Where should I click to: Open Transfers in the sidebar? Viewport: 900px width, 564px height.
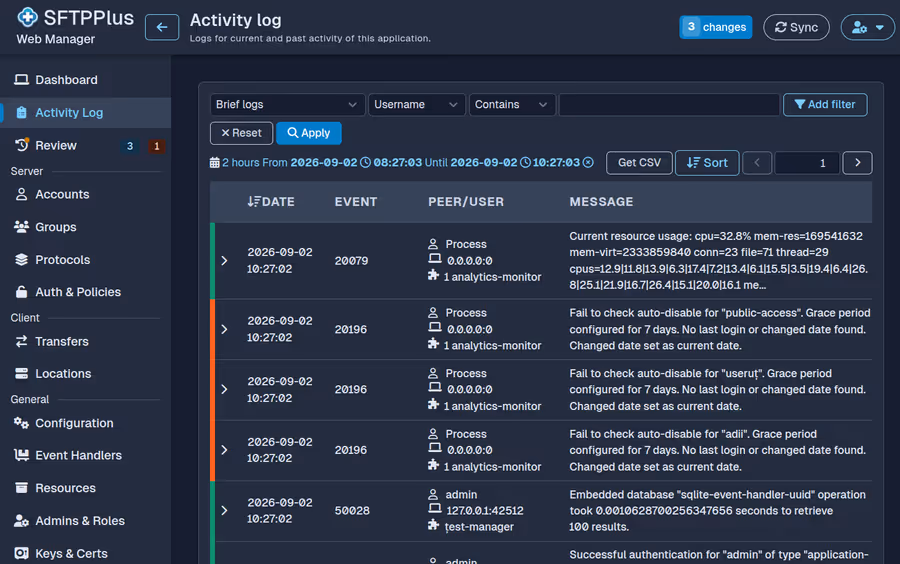[86, 341]
